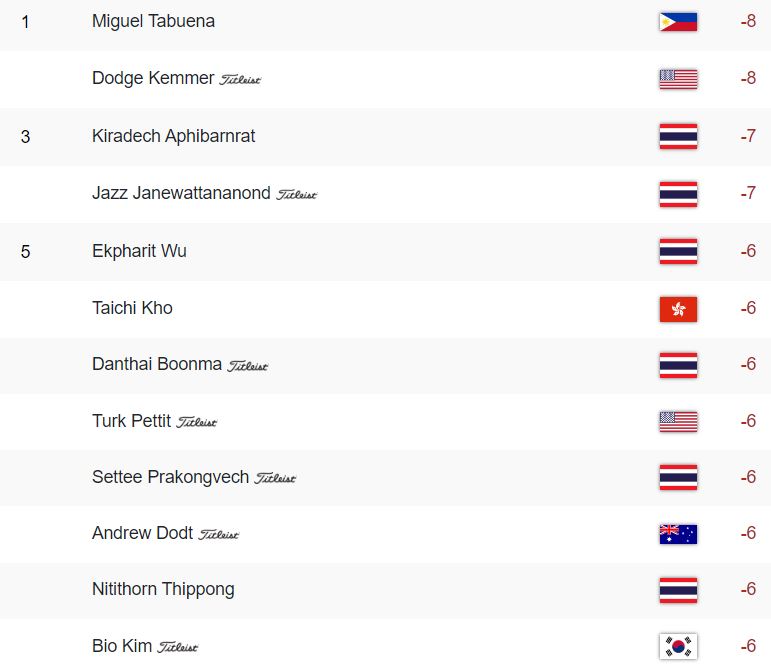Click Dodge Kemmer's -8 score
The image size is (771, 667).
point(748,78)
